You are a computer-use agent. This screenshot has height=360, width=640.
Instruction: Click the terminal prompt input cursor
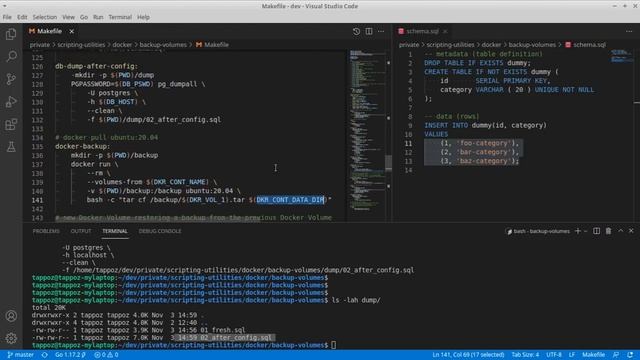tap(333, 345)
